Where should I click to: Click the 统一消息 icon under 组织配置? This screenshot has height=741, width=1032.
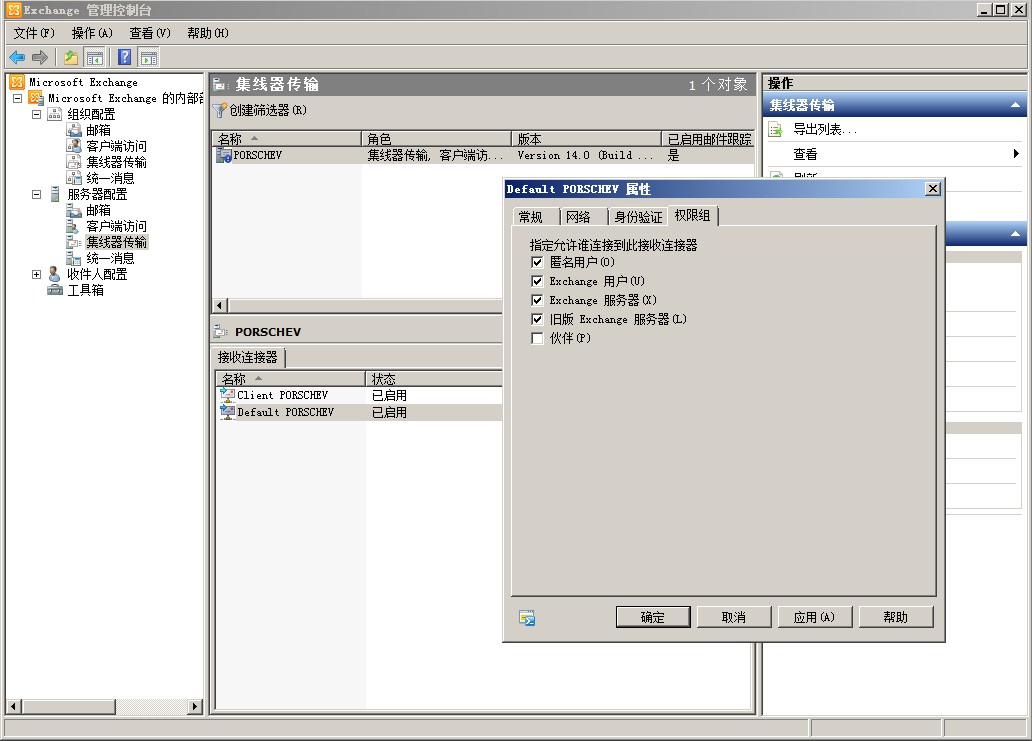(x=74, y=178)
